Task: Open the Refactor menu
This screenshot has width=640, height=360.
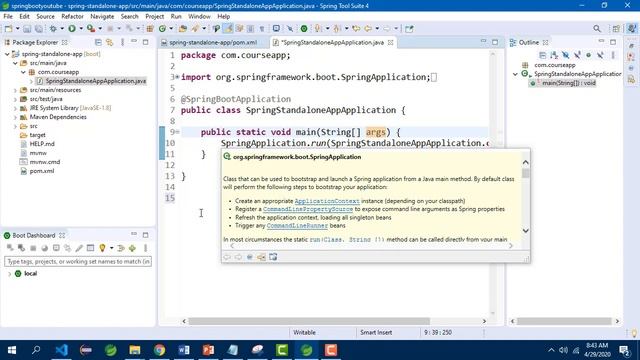Action: [72, 16]
